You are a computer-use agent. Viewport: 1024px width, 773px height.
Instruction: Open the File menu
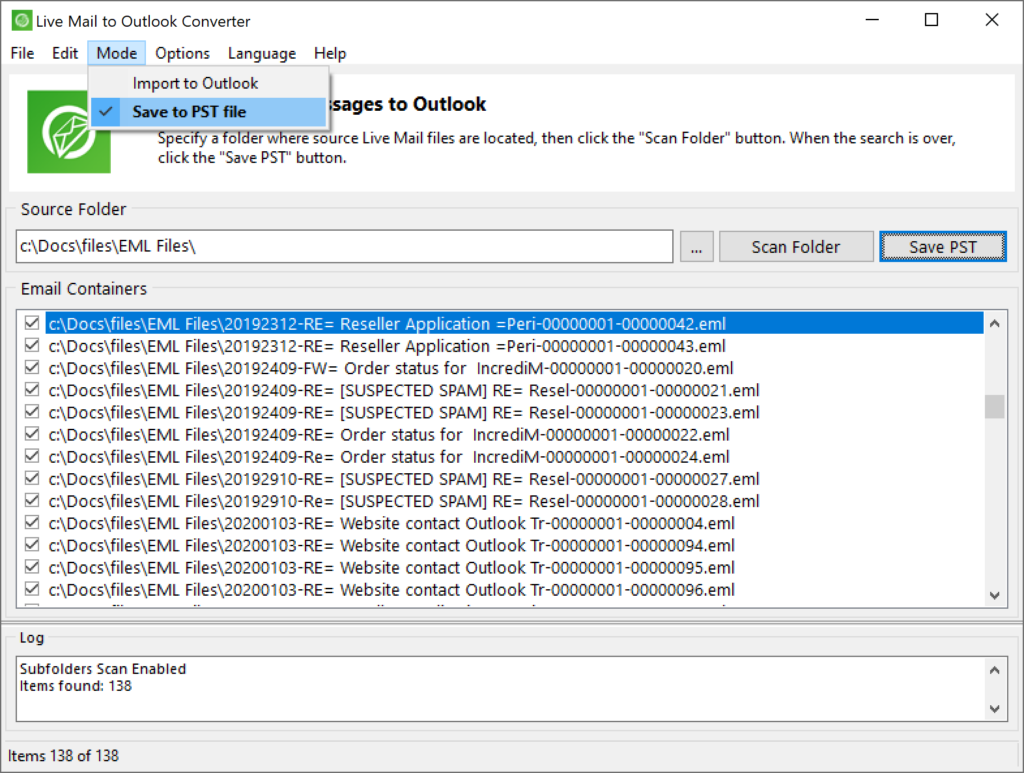21,53
